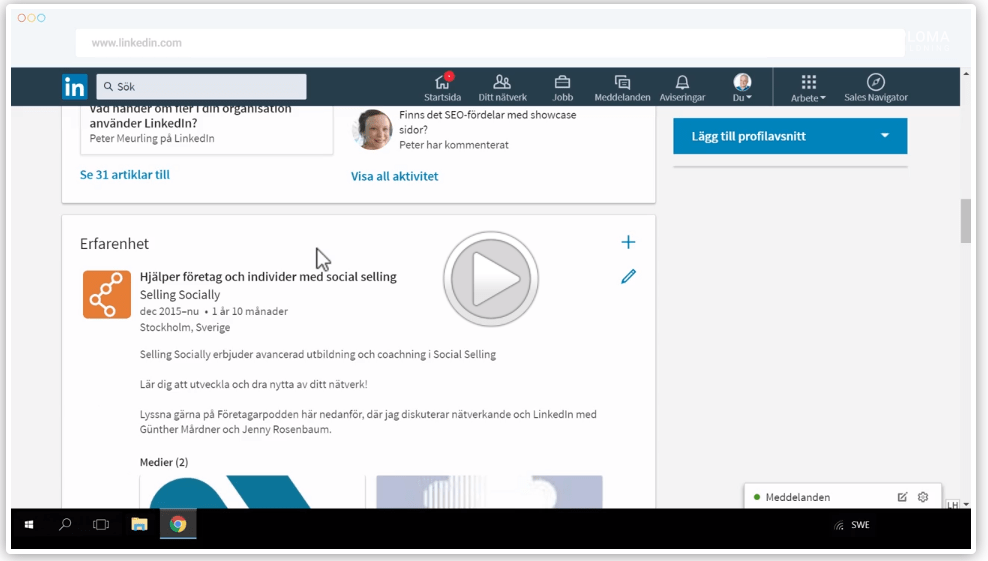
Task: Click Se 31 artiklar till link
Action: tap(125, 175)
